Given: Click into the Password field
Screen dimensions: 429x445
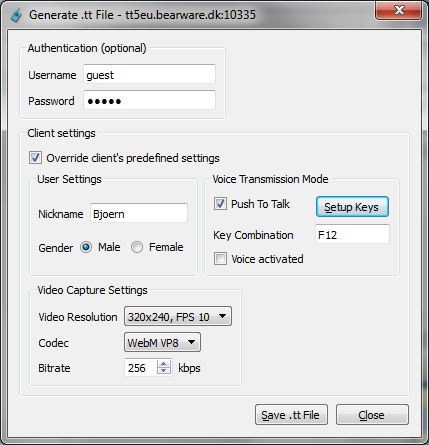Looking at the screenshot, I should click(149, 100).
